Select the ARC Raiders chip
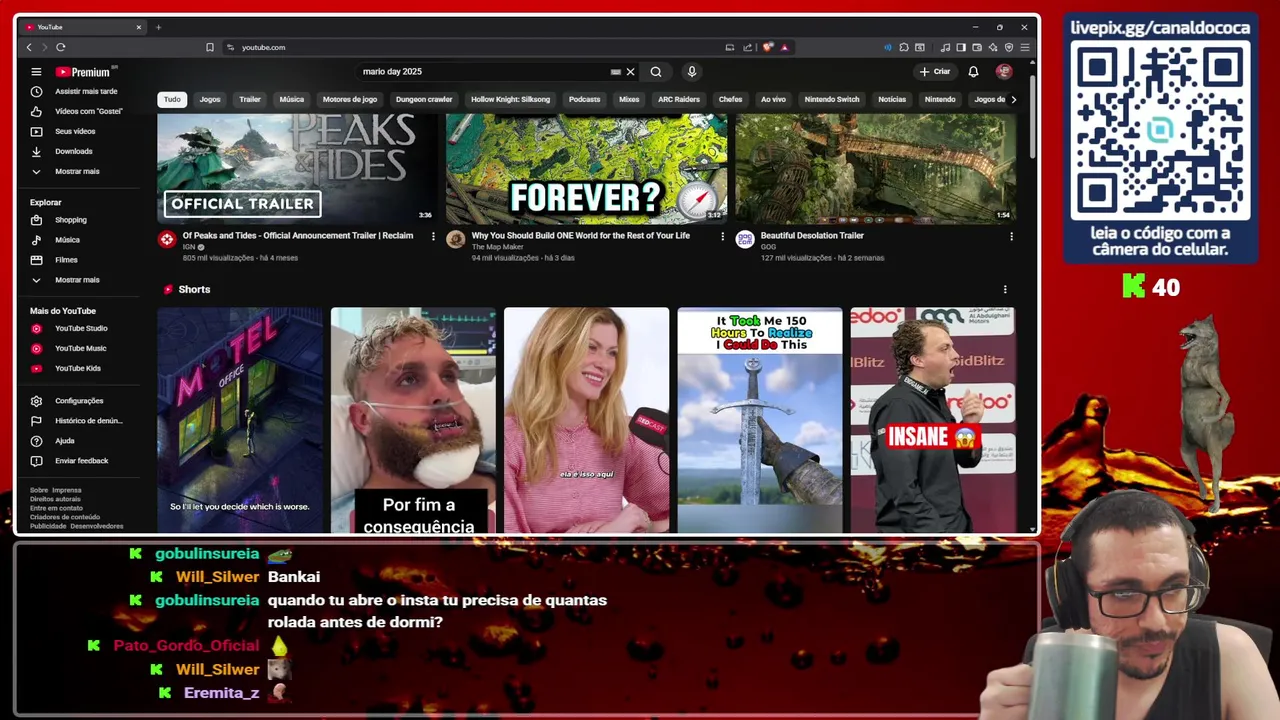The image size is (1280, 720). [679, 99]
